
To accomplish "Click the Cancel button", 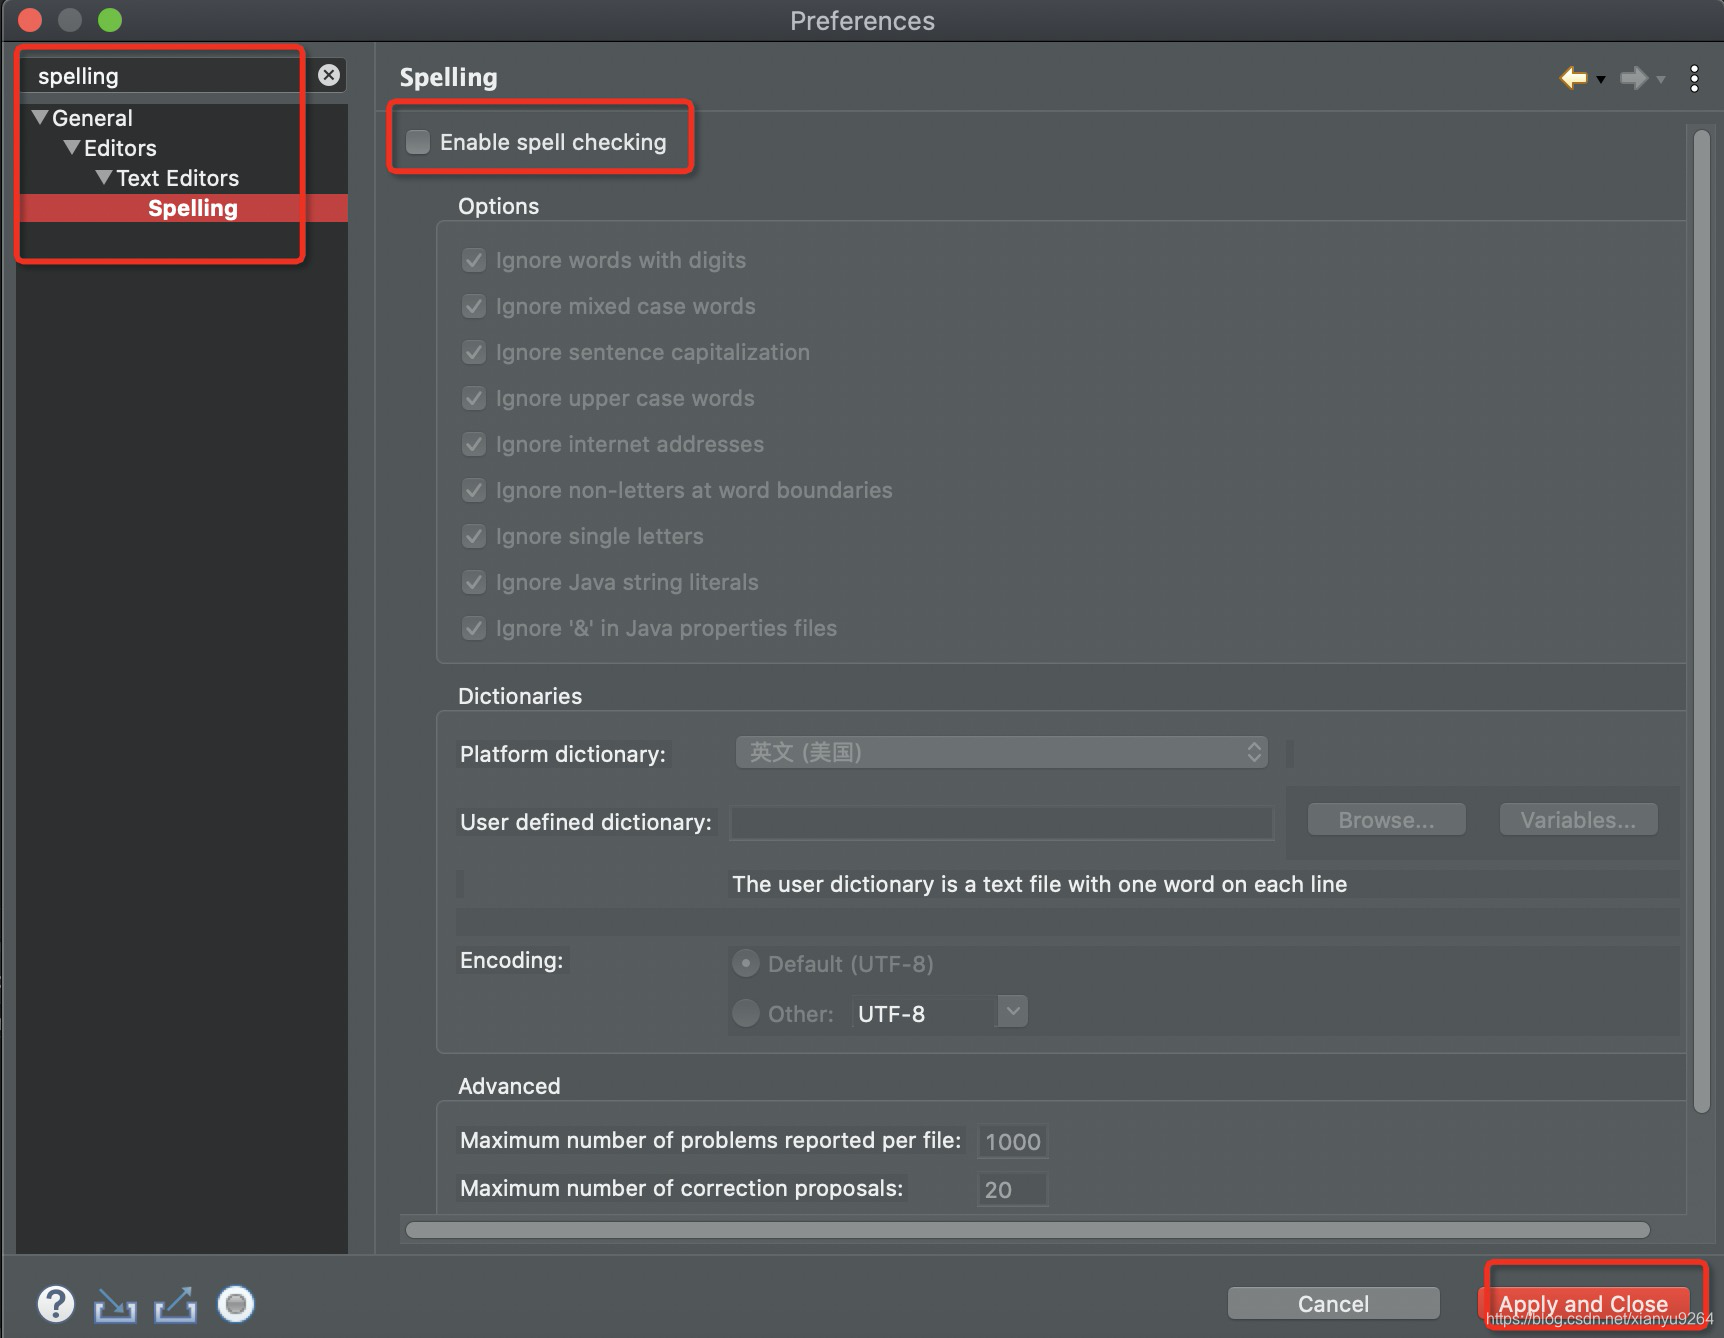I will click(x=1333, y=1304).
